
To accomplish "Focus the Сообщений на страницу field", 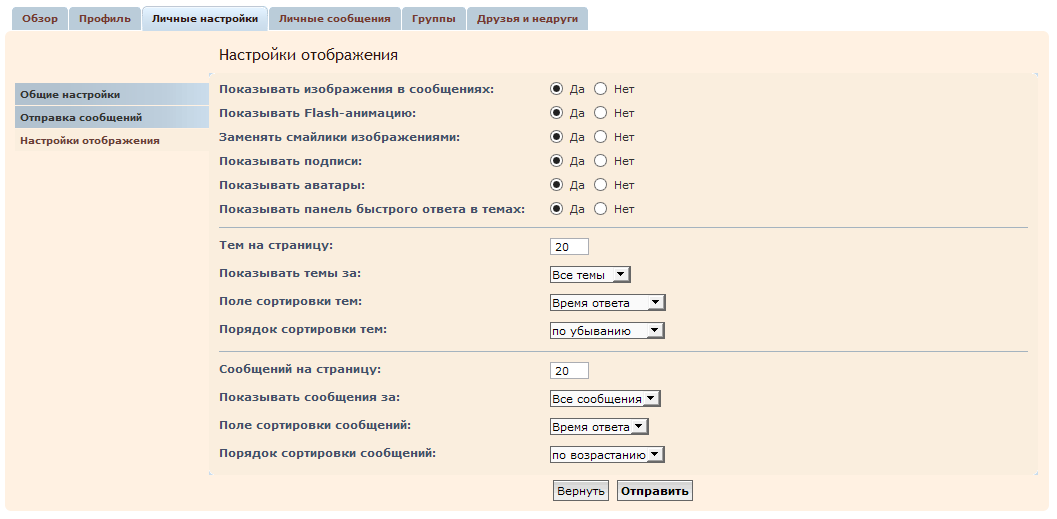I will point(569,371).
